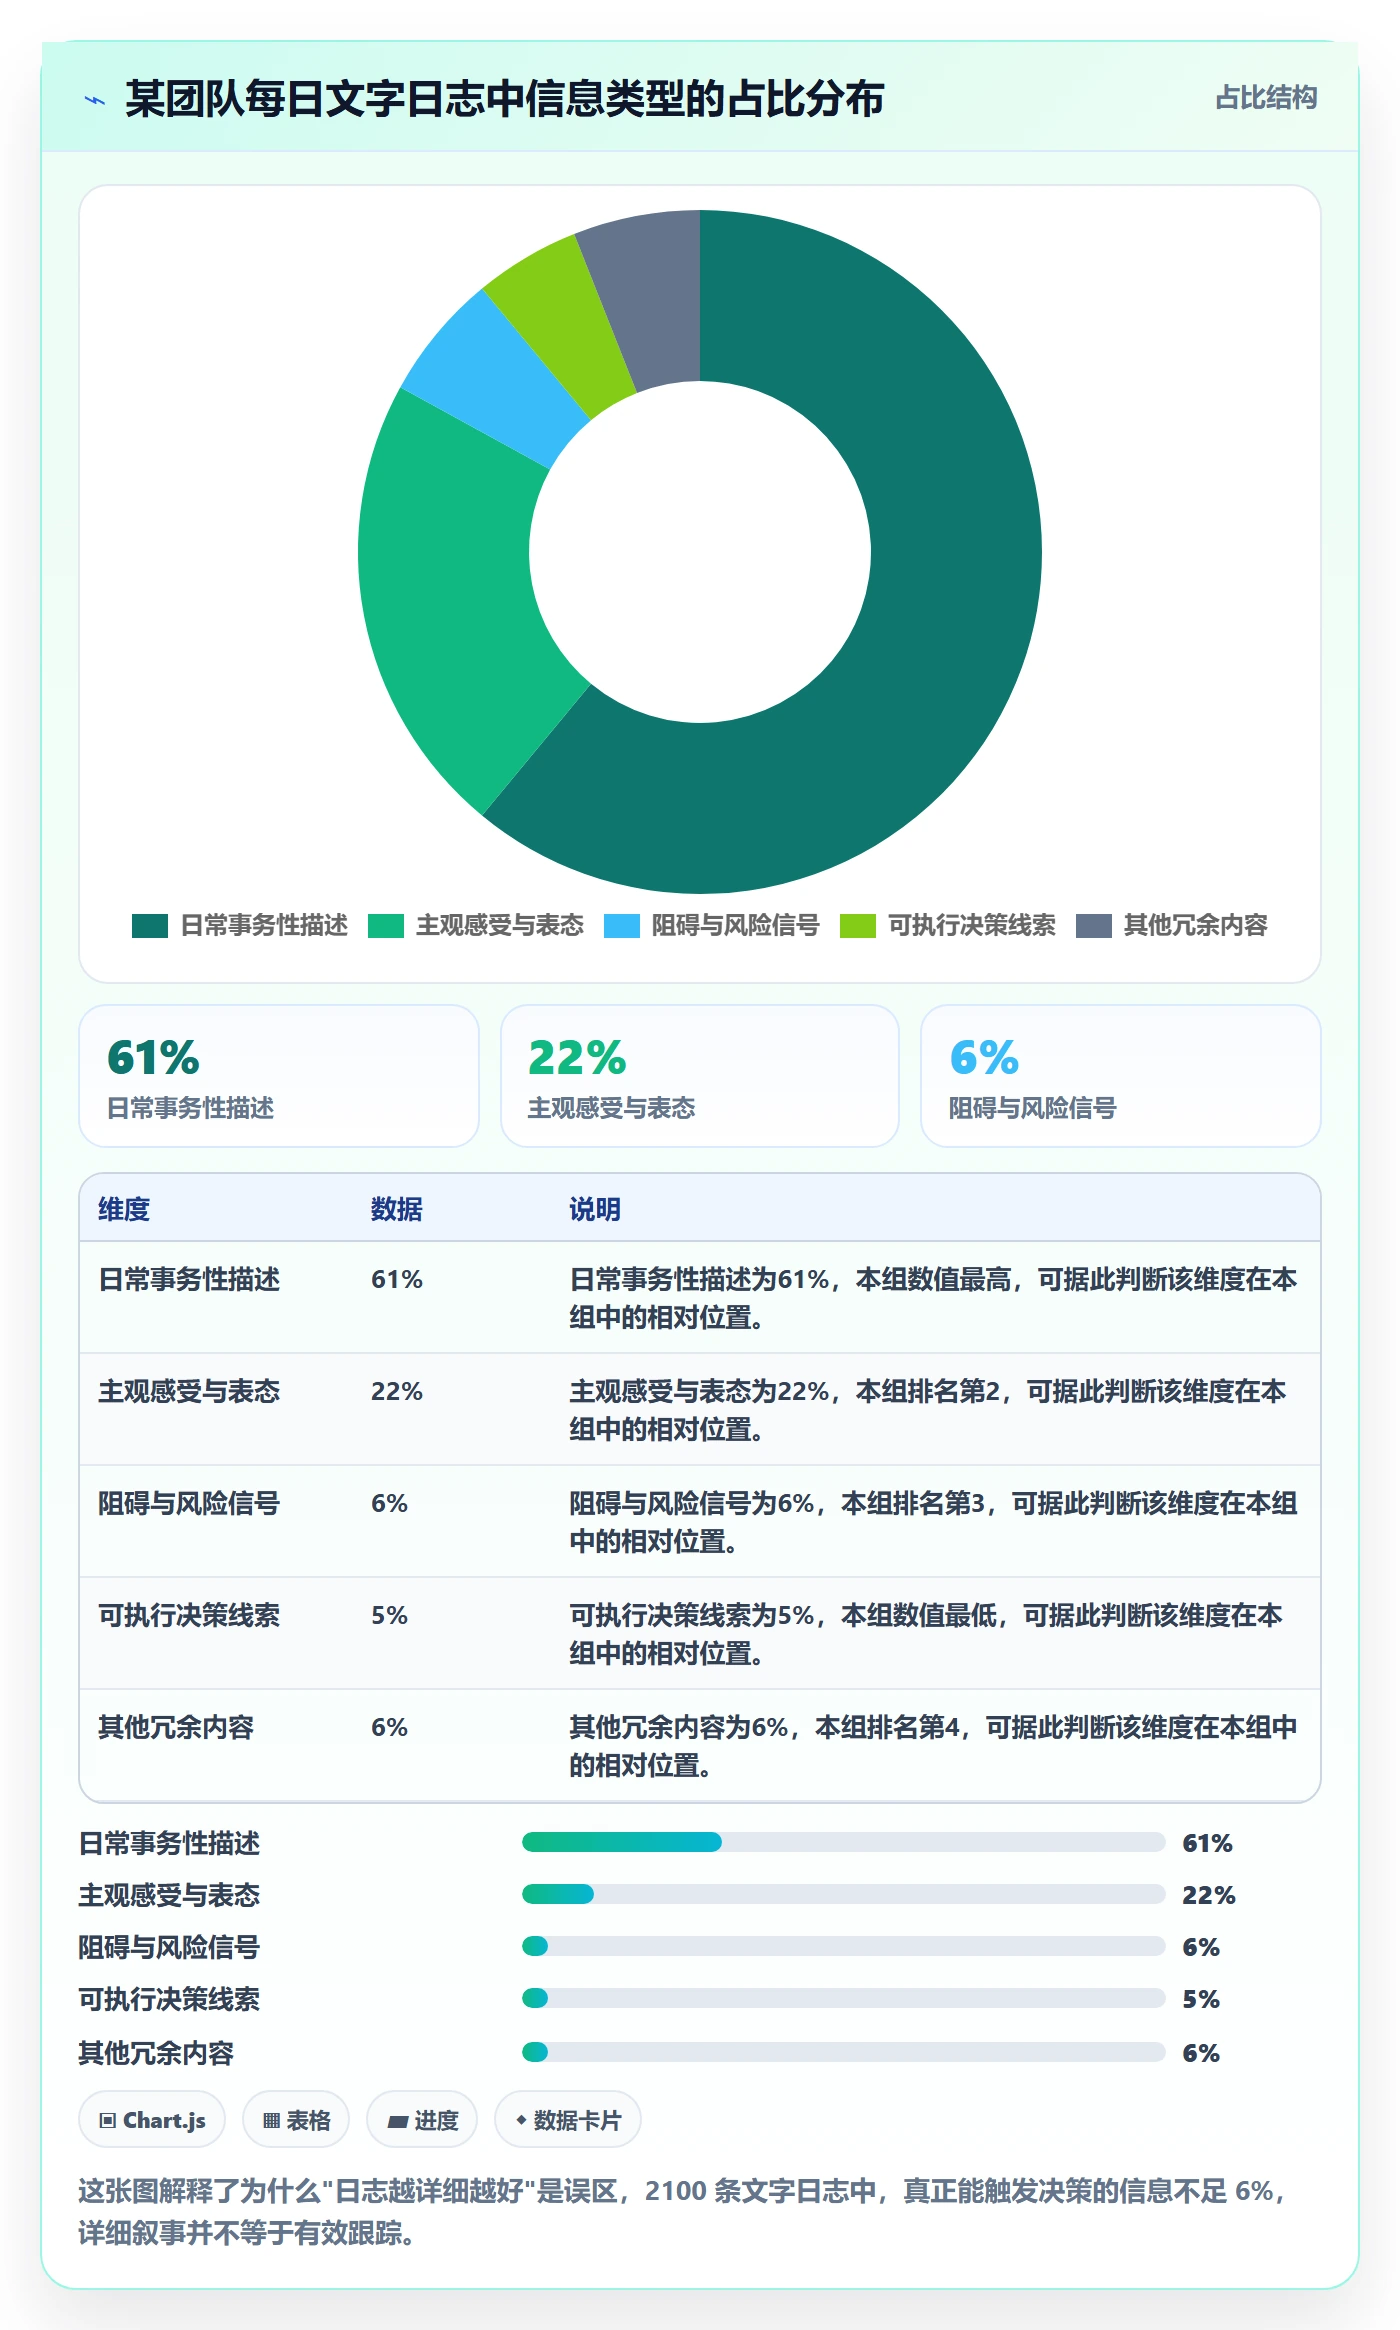Image resolution: width=1400 pixels, height=2330 pixels.
Task: Open the 22% 主观感受与表态 stat card
Action: point(700,1076)
